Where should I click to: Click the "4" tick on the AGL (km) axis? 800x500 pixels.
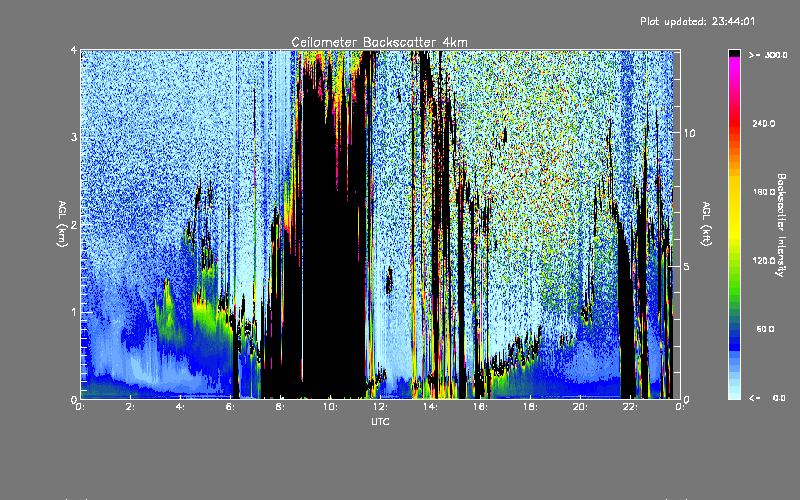74,51
